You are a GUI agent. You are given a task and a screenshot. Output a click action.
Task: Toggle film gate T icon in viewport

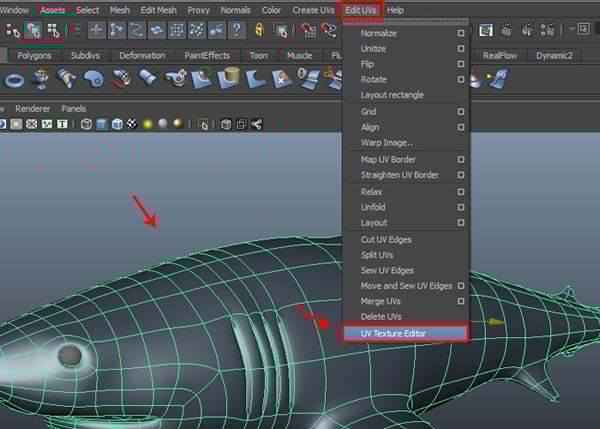coord(62,124)
